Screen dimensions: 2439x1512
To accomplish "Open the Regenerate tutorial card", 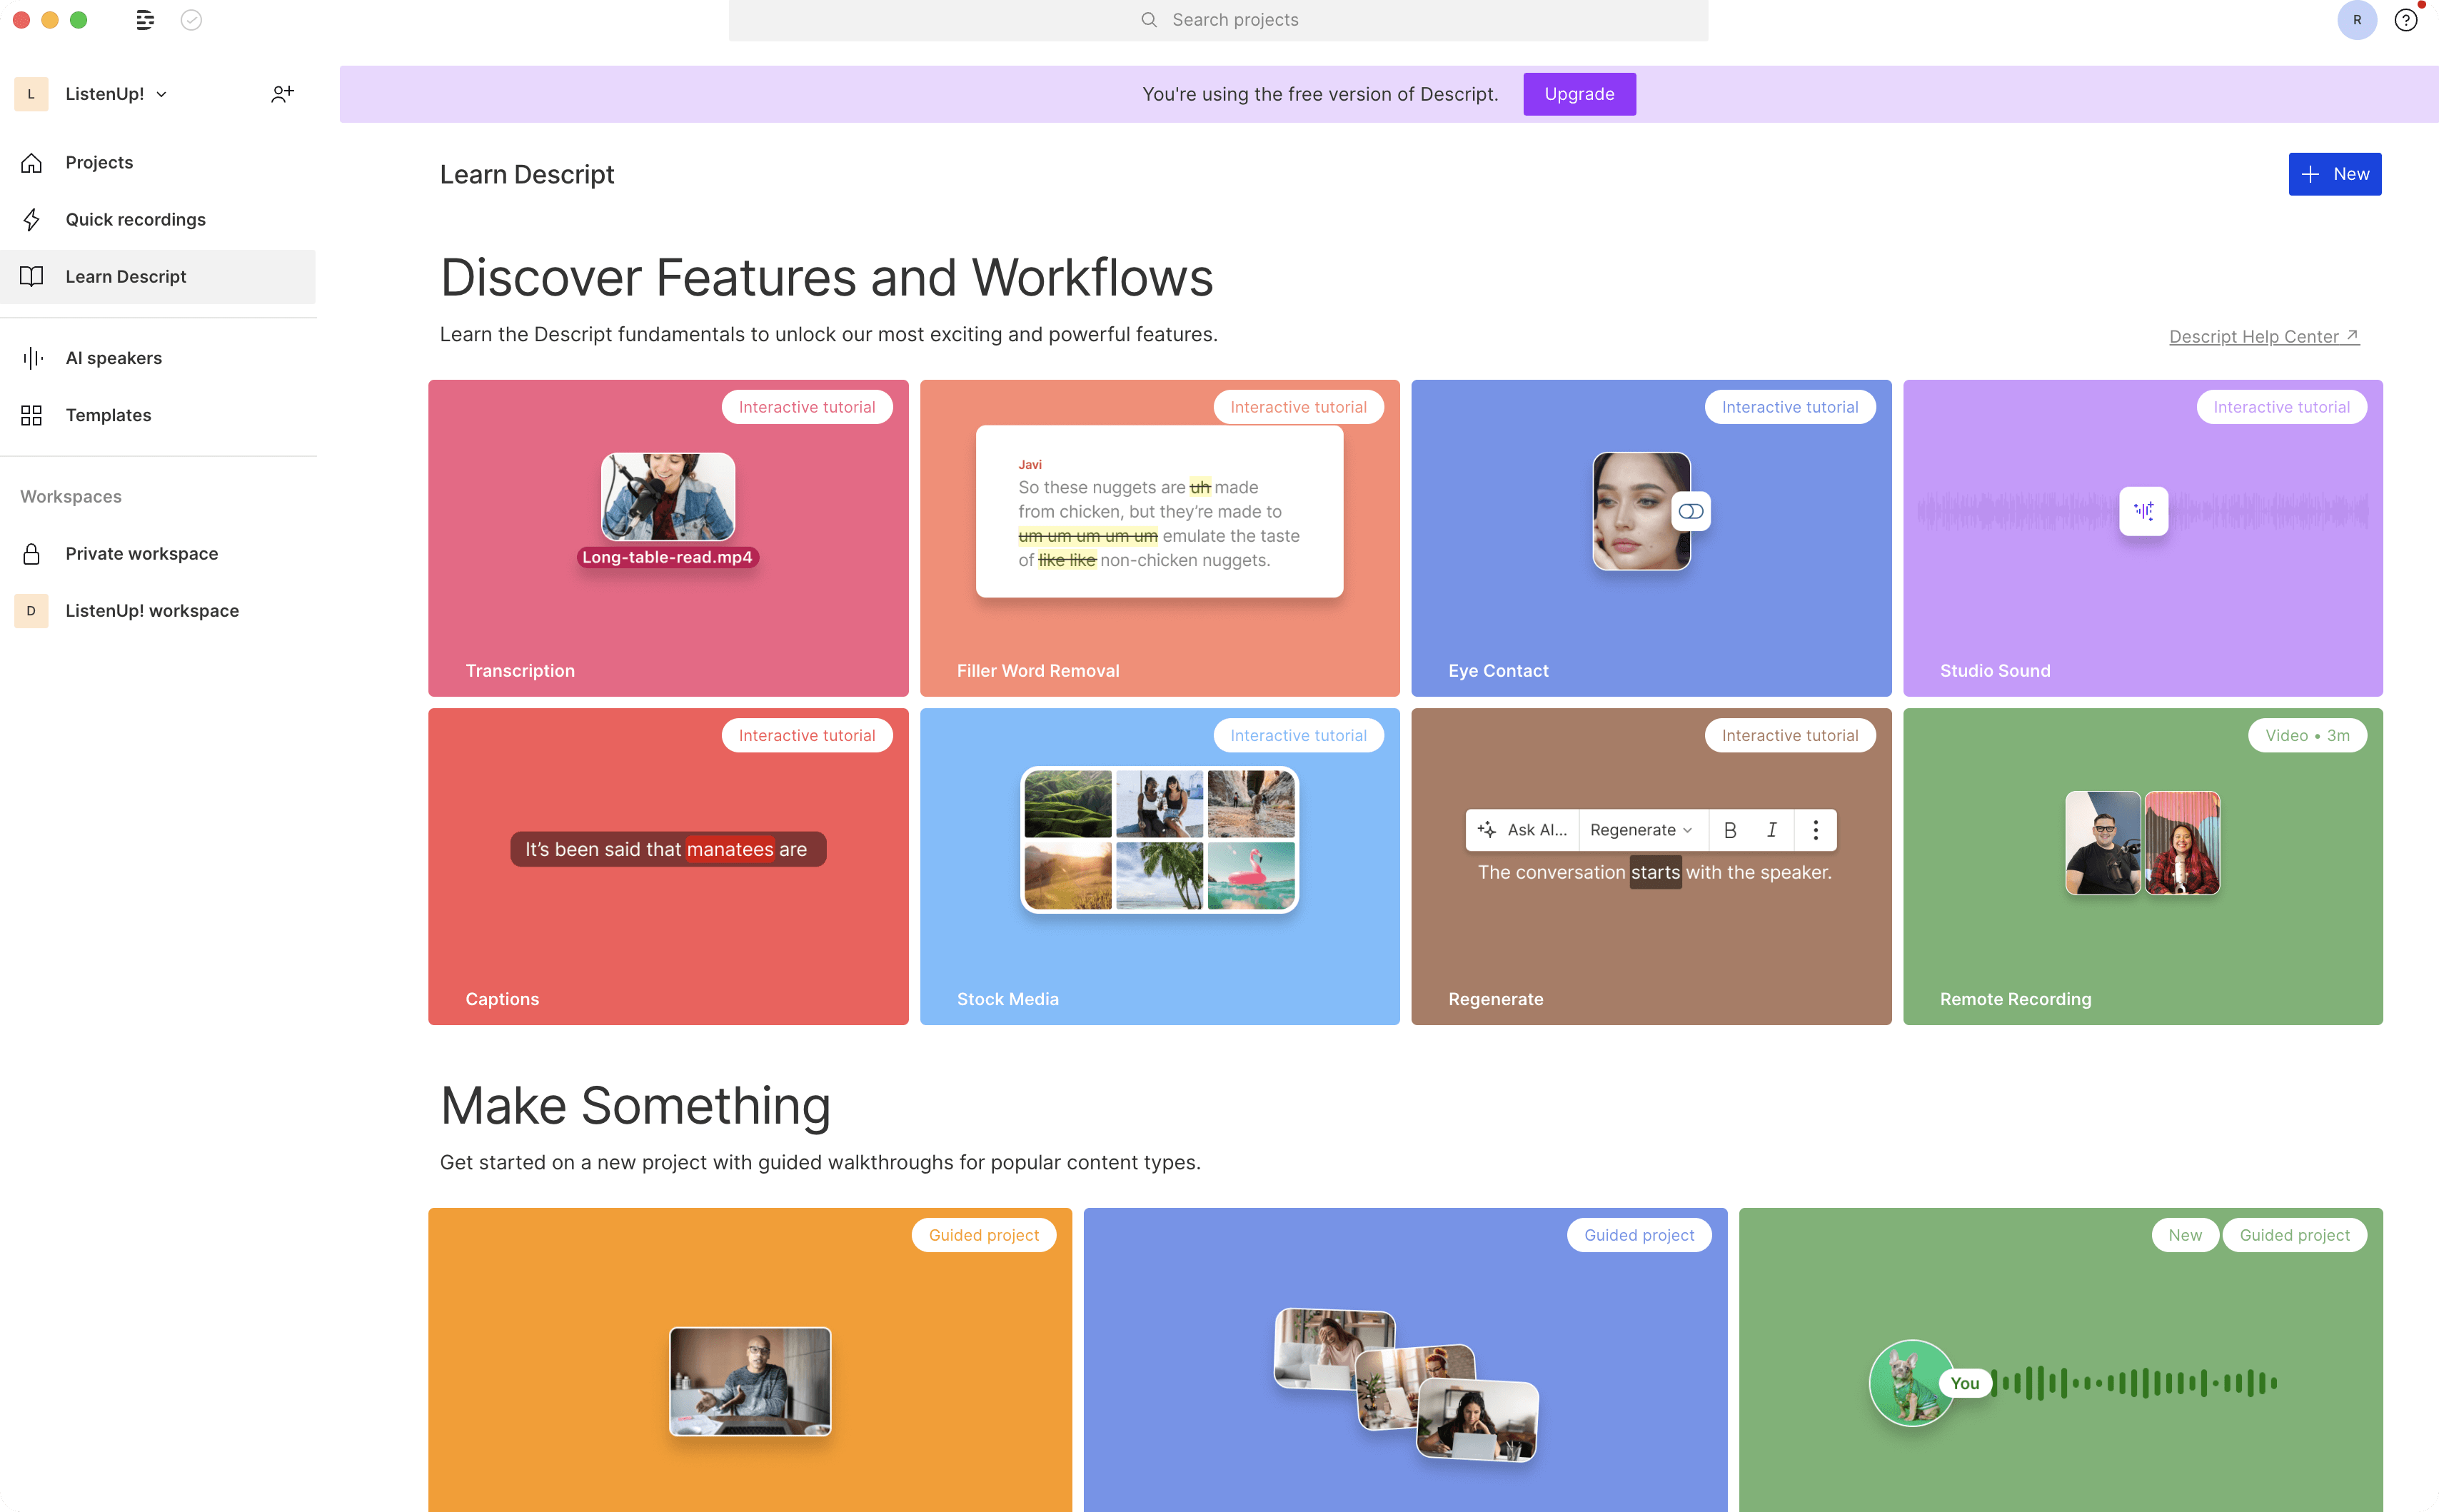I will click(1651, 867).
